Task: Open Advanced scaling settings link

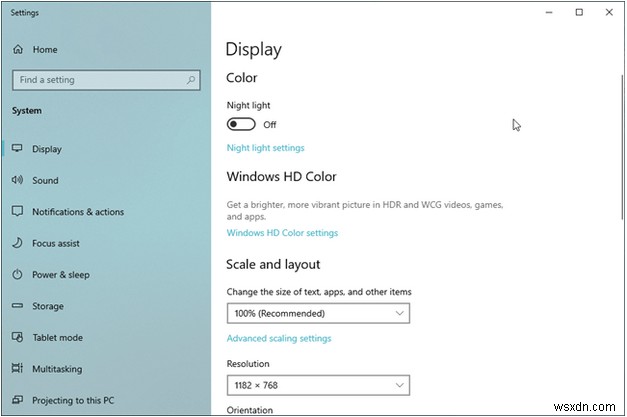Action: (x=279, y=338)
